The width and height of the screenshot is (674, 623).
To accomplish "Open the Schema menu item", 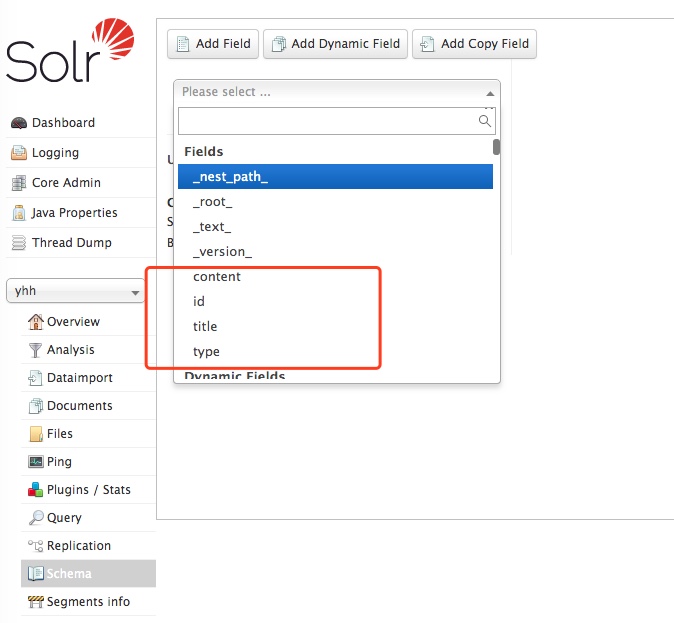I will click(x=69, y=574).
